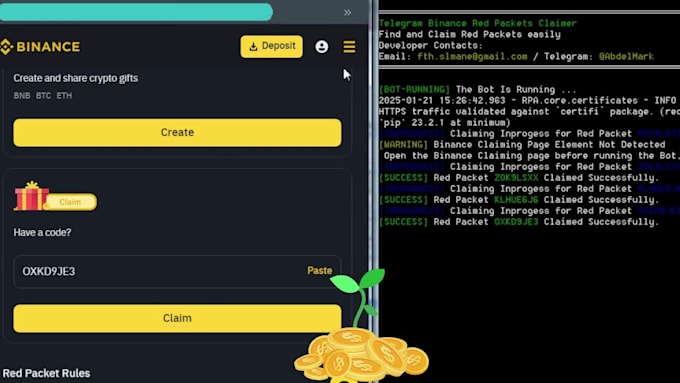
Task: Click the terminal title 'Telegram Binance Red Packets Claimer'
Action: [477, 23]
